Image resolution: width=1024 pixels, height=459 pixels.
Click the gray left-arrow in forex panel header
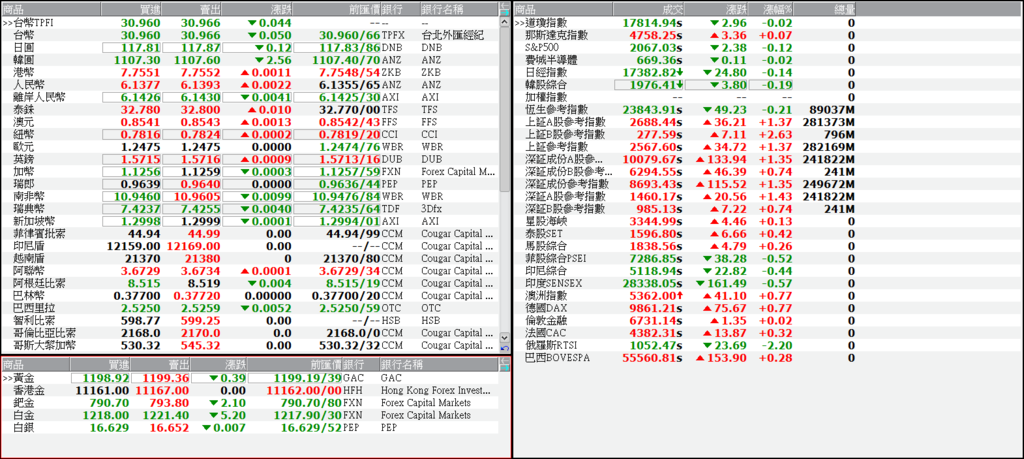click(x=505, y=5)
